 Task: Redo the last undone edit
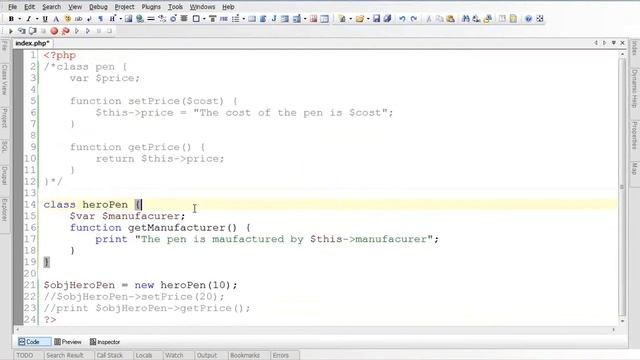[413, 19]
